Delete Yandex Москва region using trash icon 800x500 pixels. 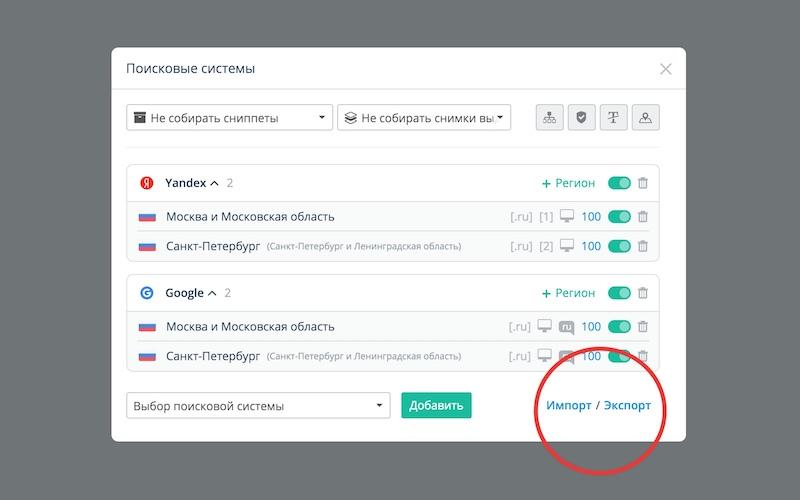(x=643, y=216)
